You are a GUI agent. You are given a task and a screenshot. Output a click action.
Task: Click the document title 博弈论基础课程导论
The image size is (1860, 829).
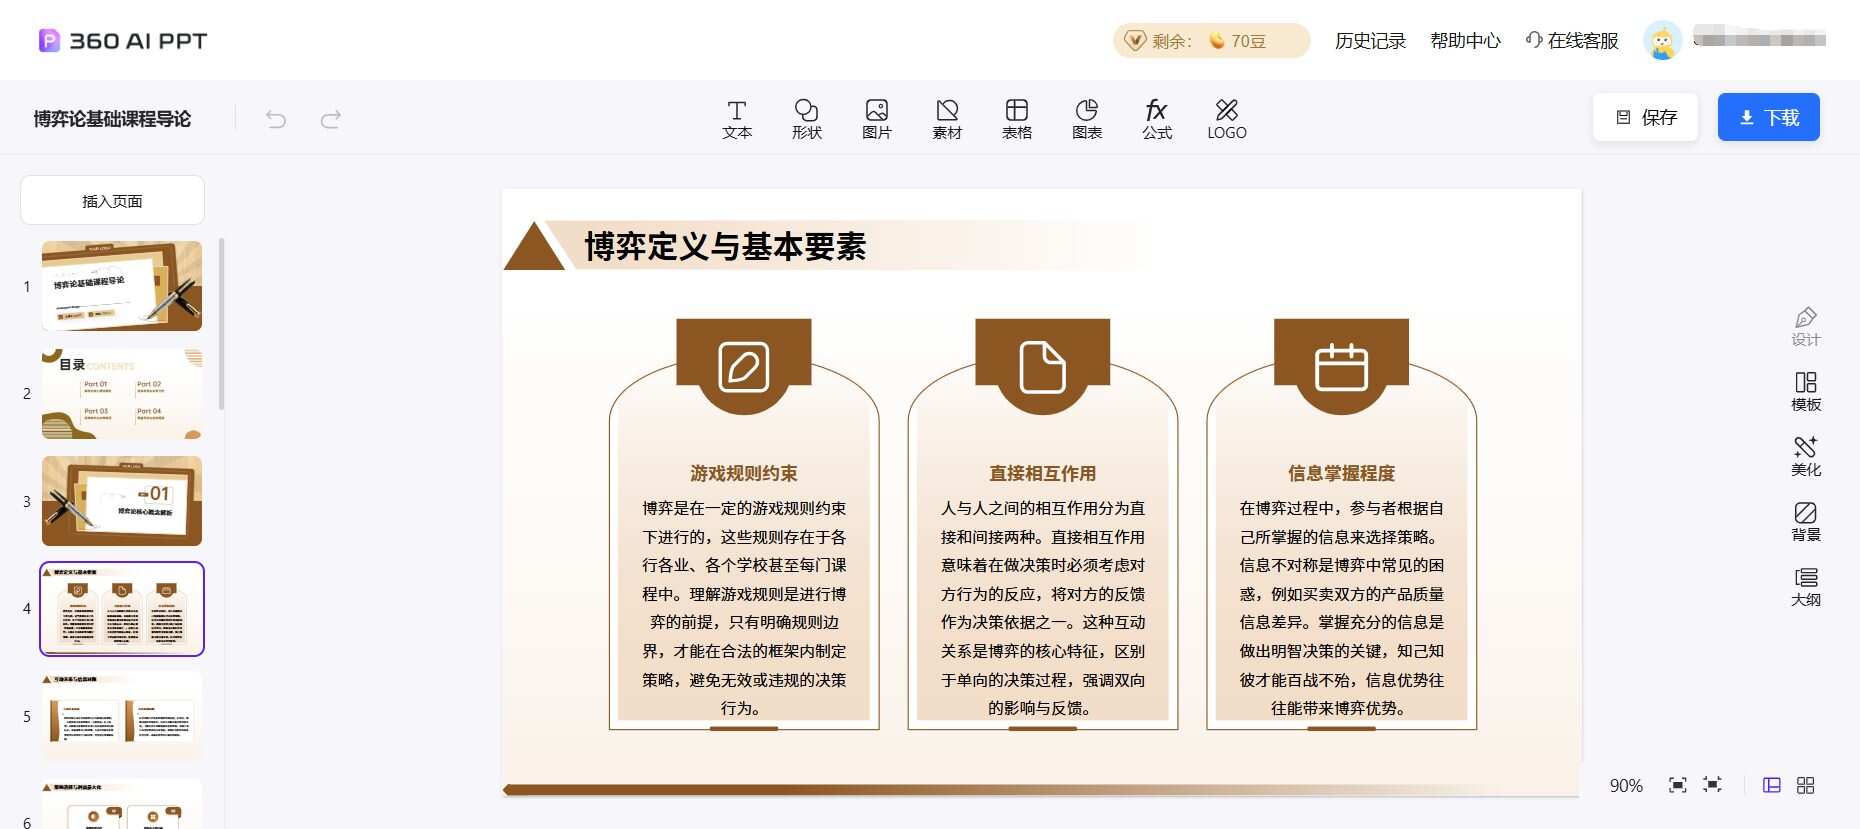pyautogui.click(x=112, y=119)
